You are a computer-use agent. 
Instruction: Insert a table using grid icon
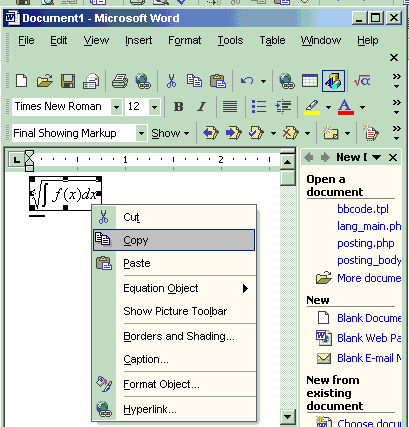coord(310,81)
